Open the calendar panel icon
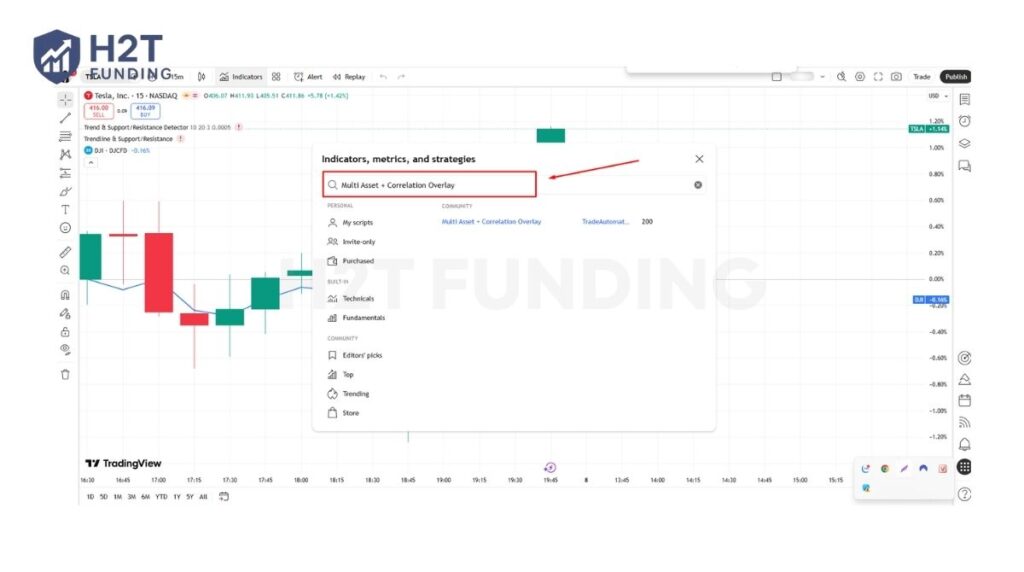1024x572 pixels. [965, 400]
